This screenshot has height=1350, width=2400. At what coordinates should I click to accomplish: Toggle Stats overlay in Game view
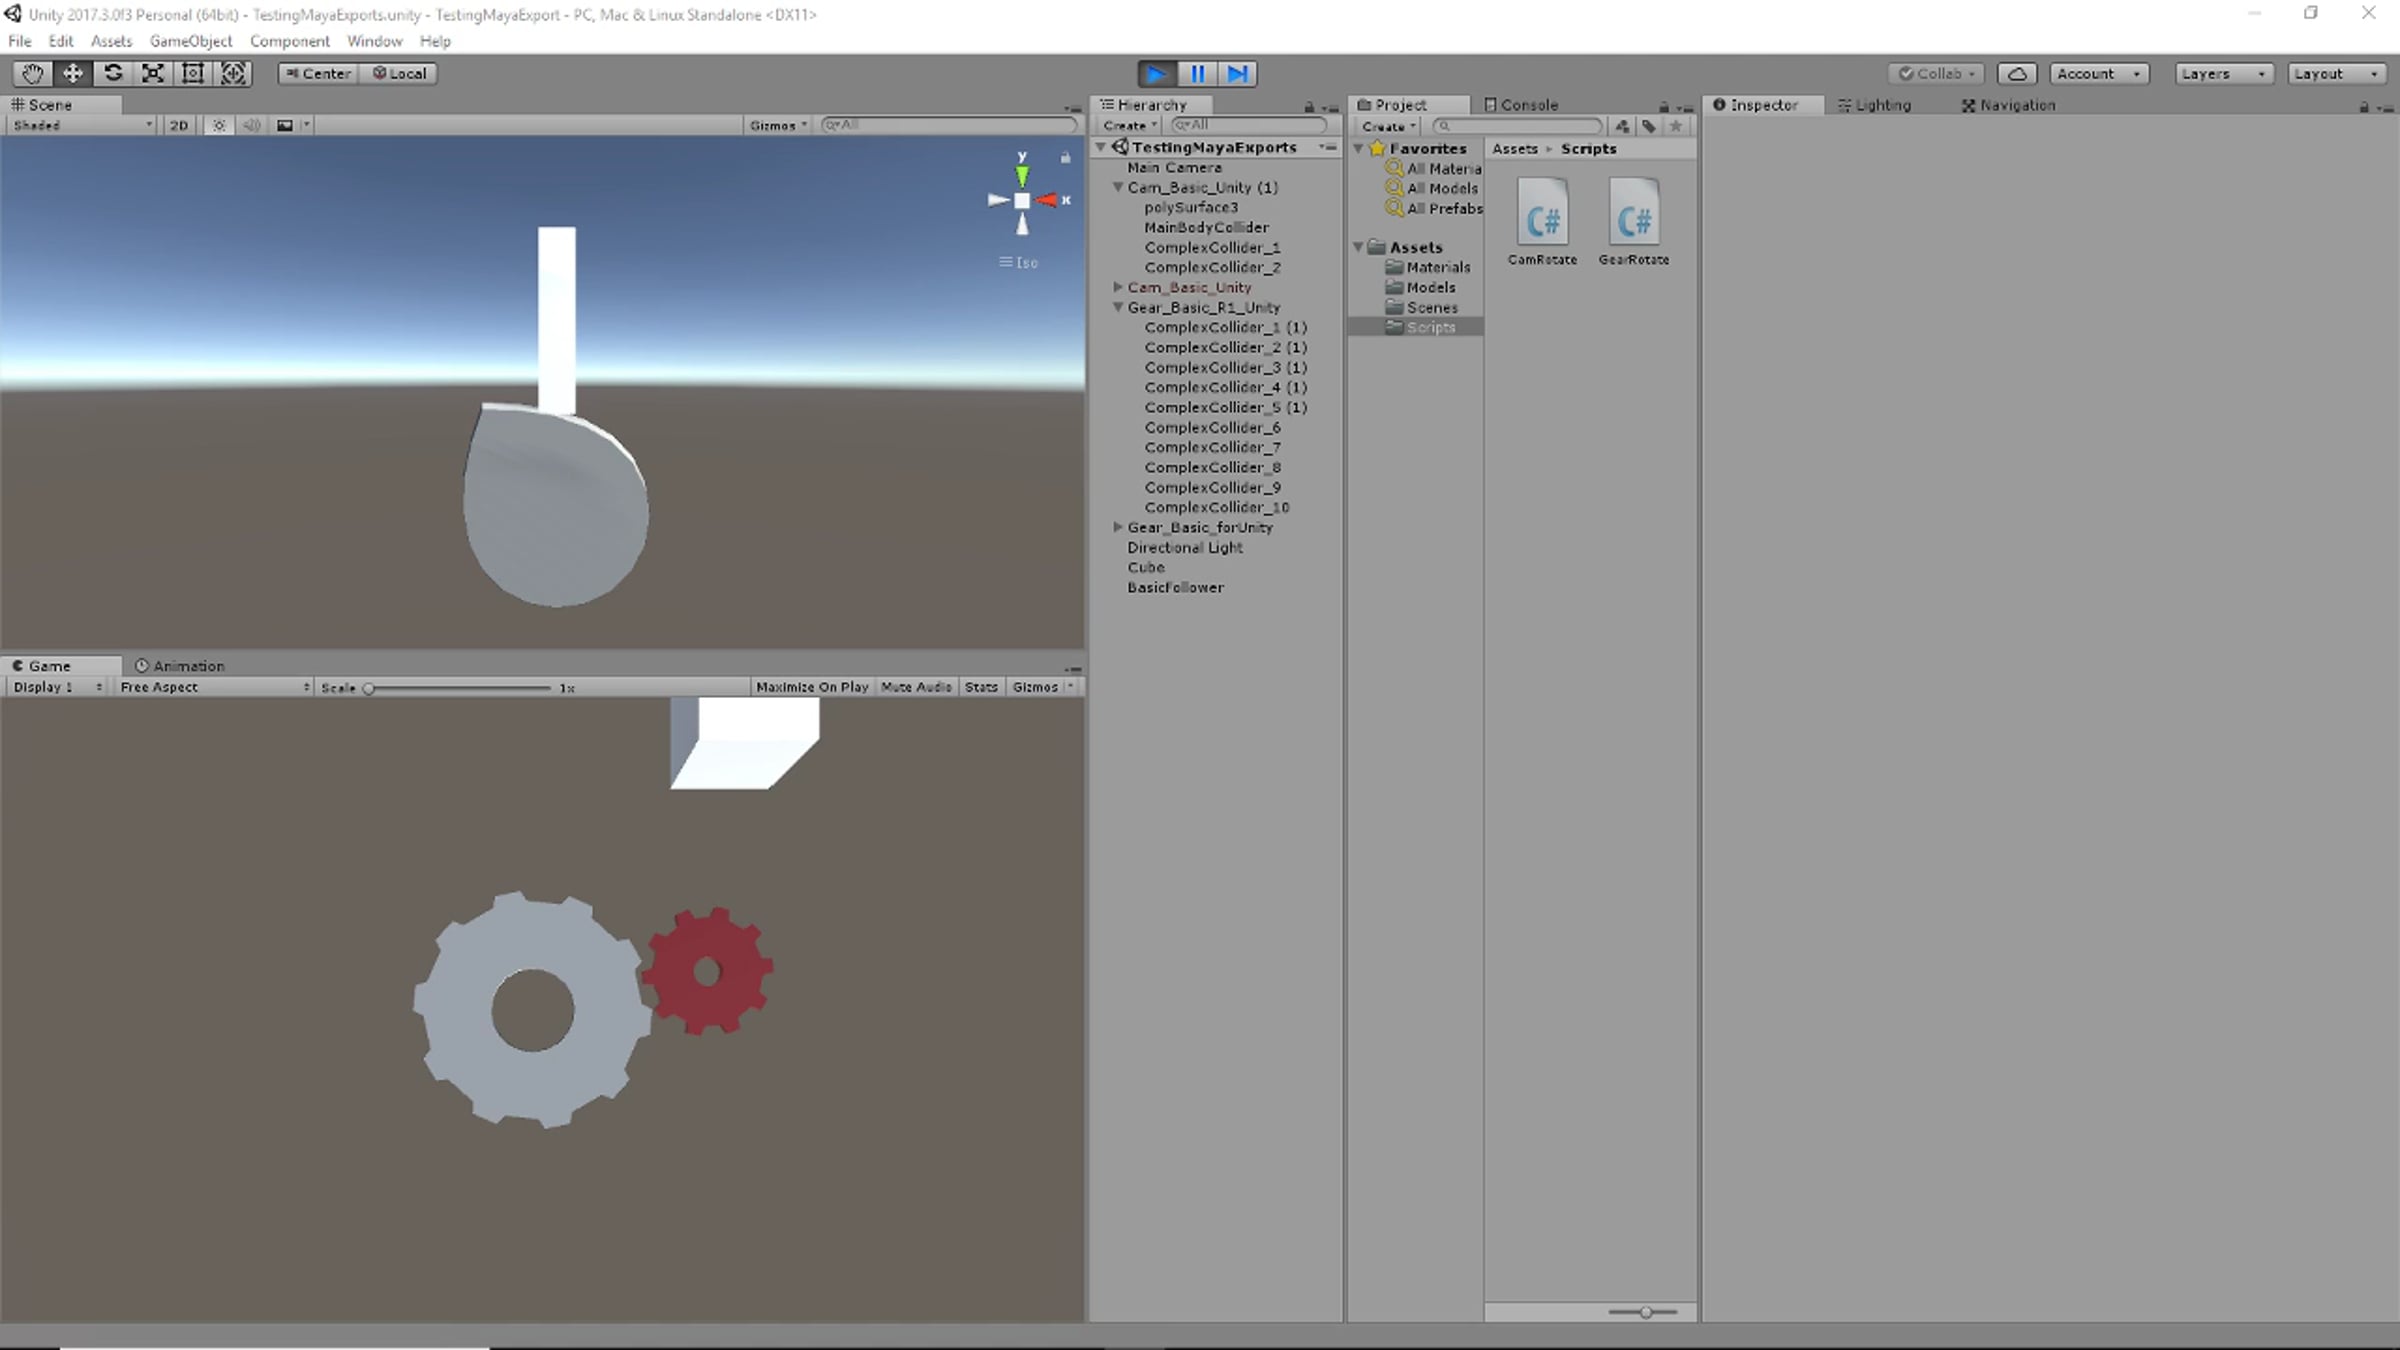click(981, 687)
